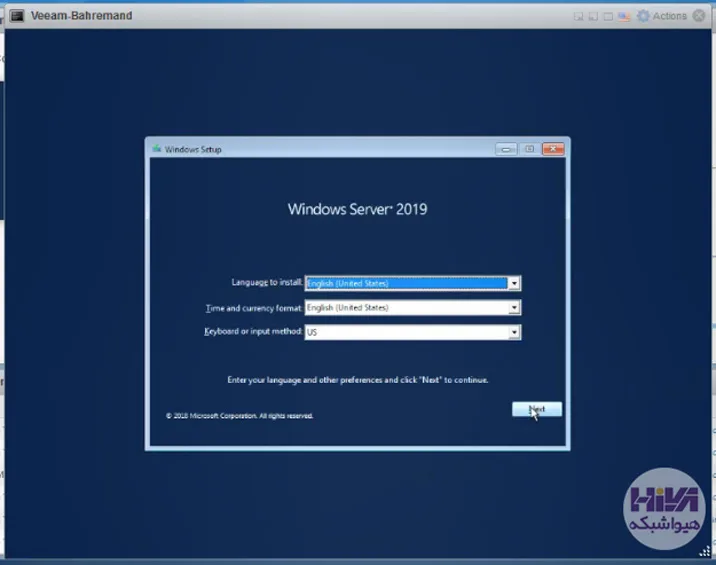Click the "Veeam-Bahremand" console title text
Image resolution: width=716 pixels, height=565 pixels.
click(x=81, y=16)
